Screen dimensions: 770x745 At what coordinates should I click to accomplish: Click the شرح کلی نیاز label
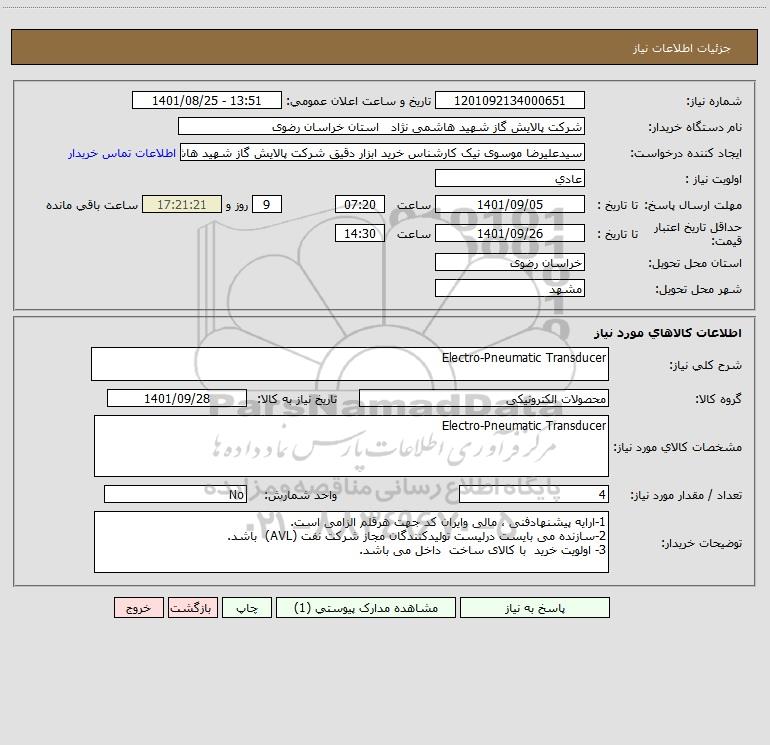pyautogui.click(x=706, y=365)
